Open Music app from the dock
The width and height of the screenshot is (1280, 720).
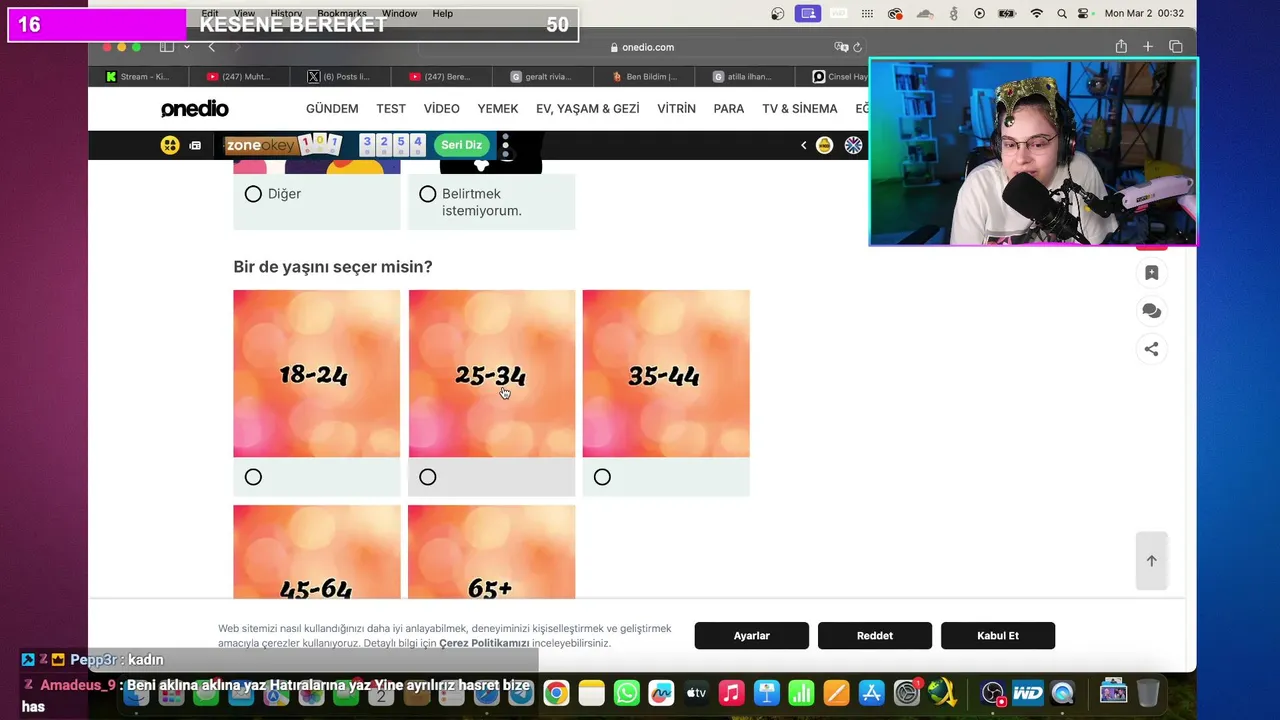pyautogui.click(x=731, y=693)
